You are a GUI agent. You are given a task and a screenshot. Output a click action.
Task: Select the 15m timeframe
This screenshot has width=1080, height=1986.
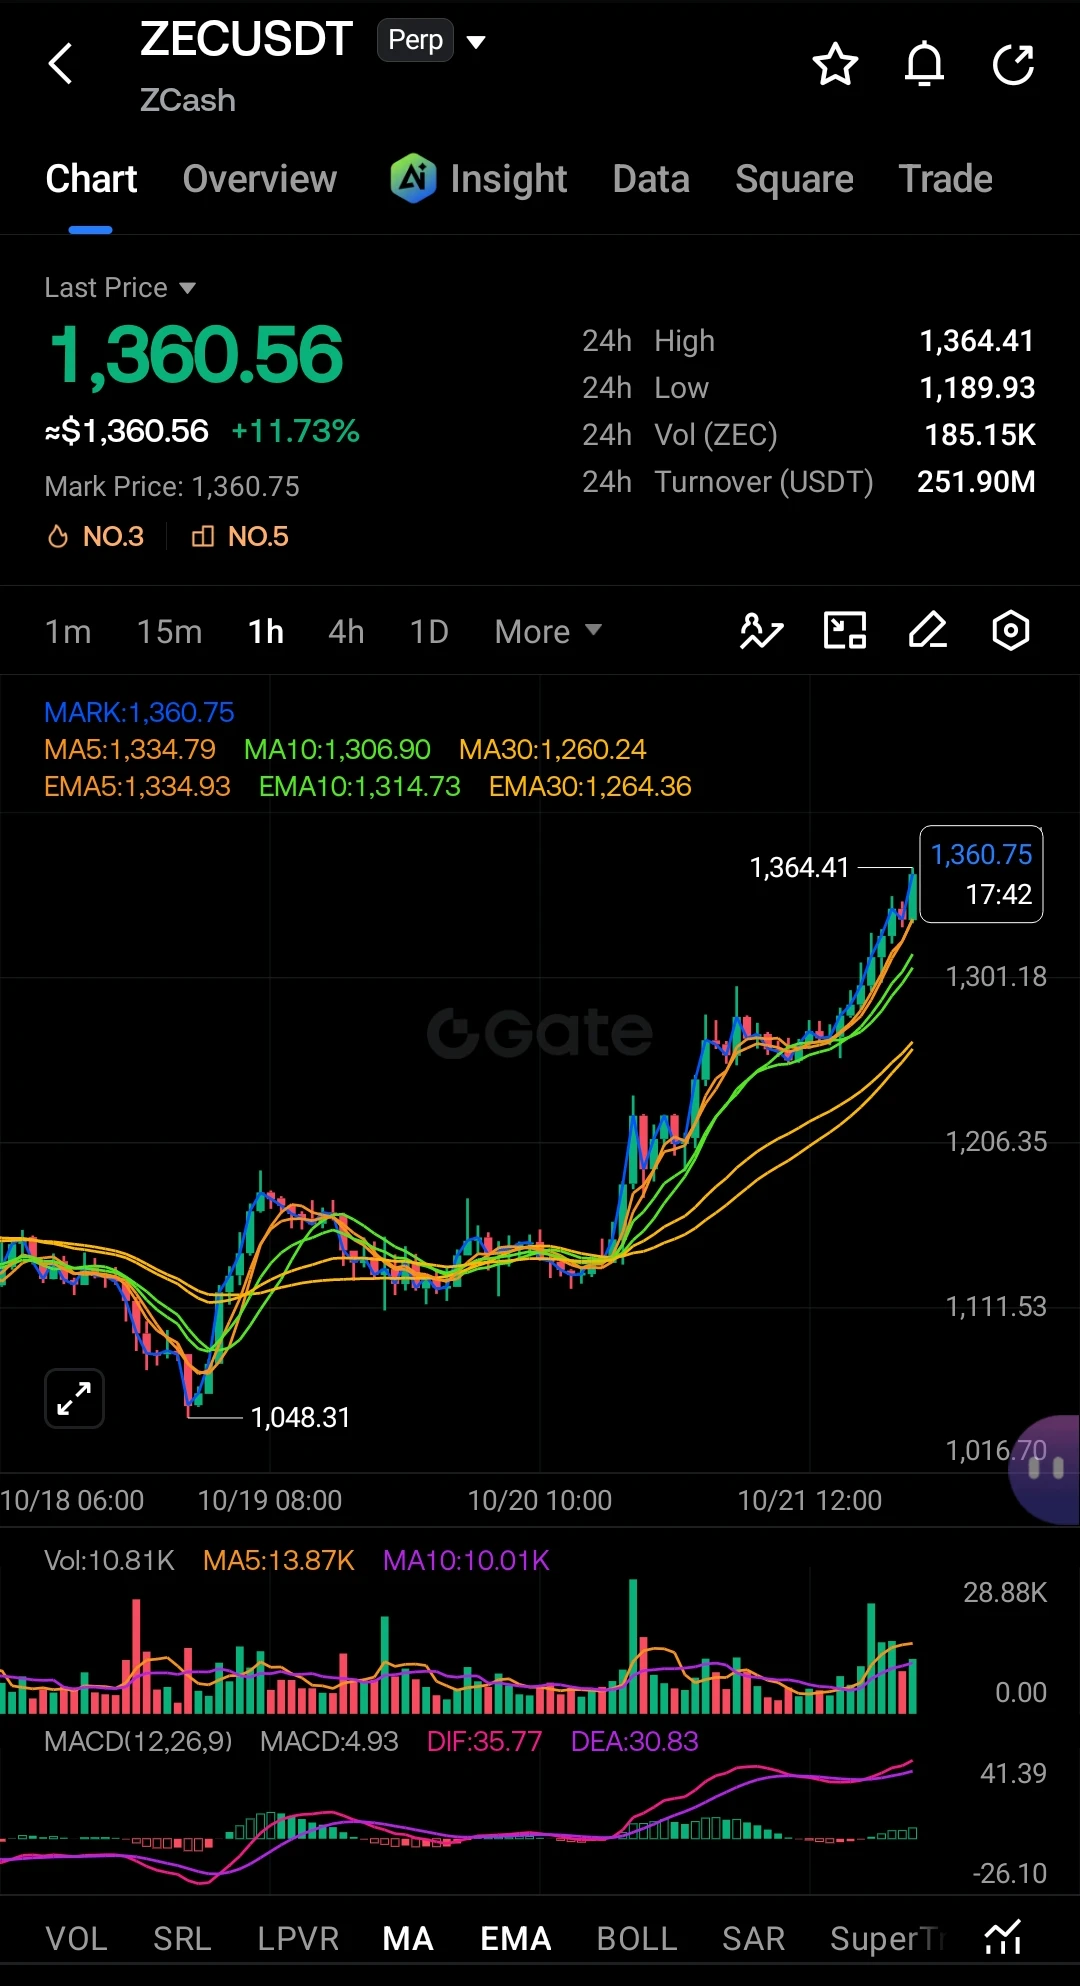tap(170, 632)
